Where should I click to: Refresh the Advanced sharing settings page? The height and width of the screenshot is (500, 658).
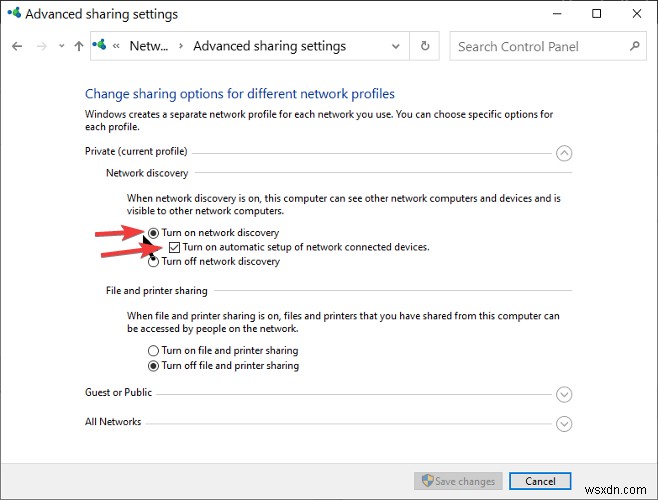click(425, 46)
